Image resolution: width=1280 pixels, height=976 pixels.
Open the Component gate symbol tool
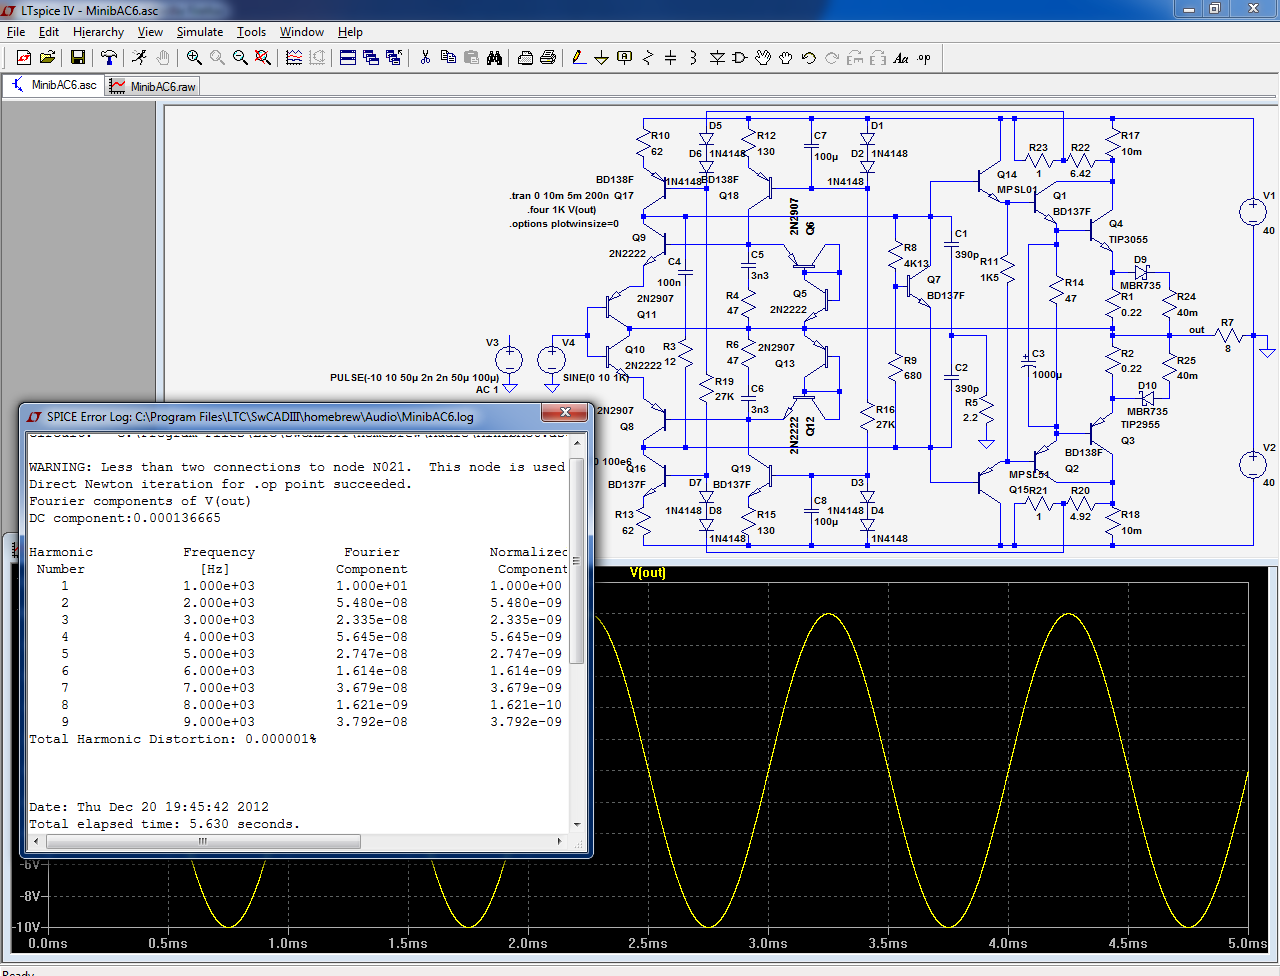click(x=740, y=58)
